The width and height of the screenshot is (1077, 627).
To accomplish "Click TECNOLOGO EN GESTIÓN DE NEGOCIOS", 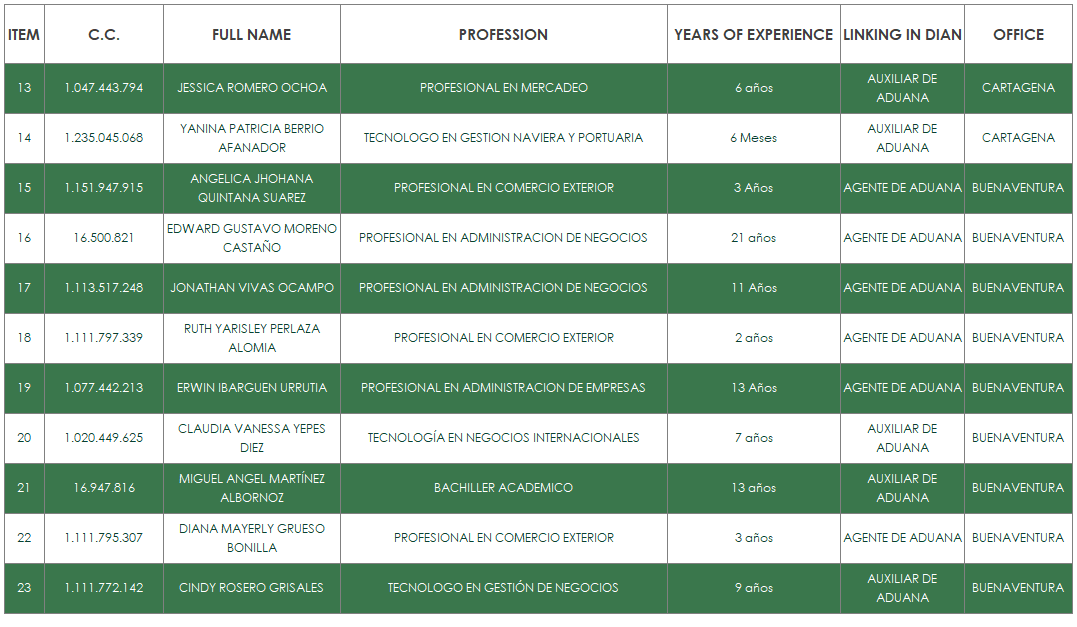I will (503, 589).
